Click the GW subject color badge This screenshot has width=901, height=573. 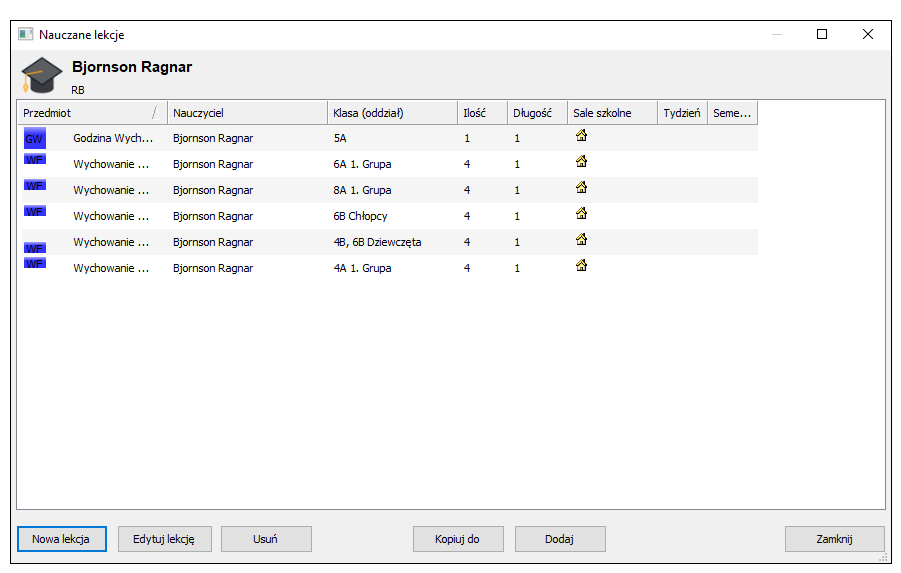tap(34, 139)
